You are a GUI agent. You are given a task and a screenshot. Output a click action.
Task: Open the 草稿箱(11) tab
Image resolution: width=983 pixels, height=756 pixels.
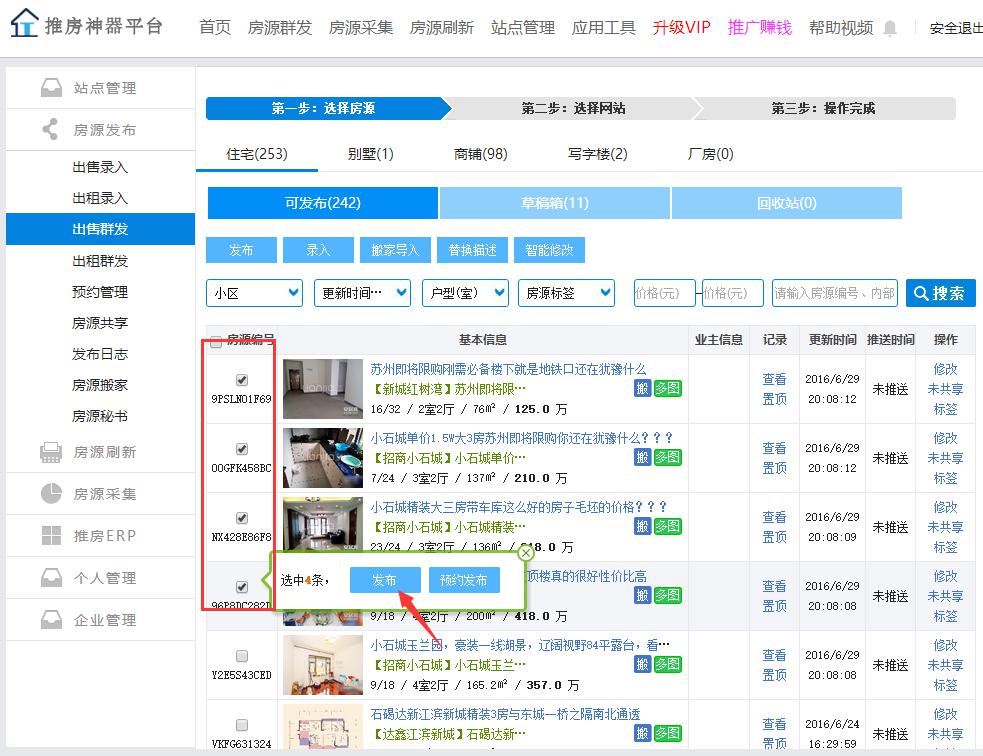pyautogui.click(x=554, y=203)
